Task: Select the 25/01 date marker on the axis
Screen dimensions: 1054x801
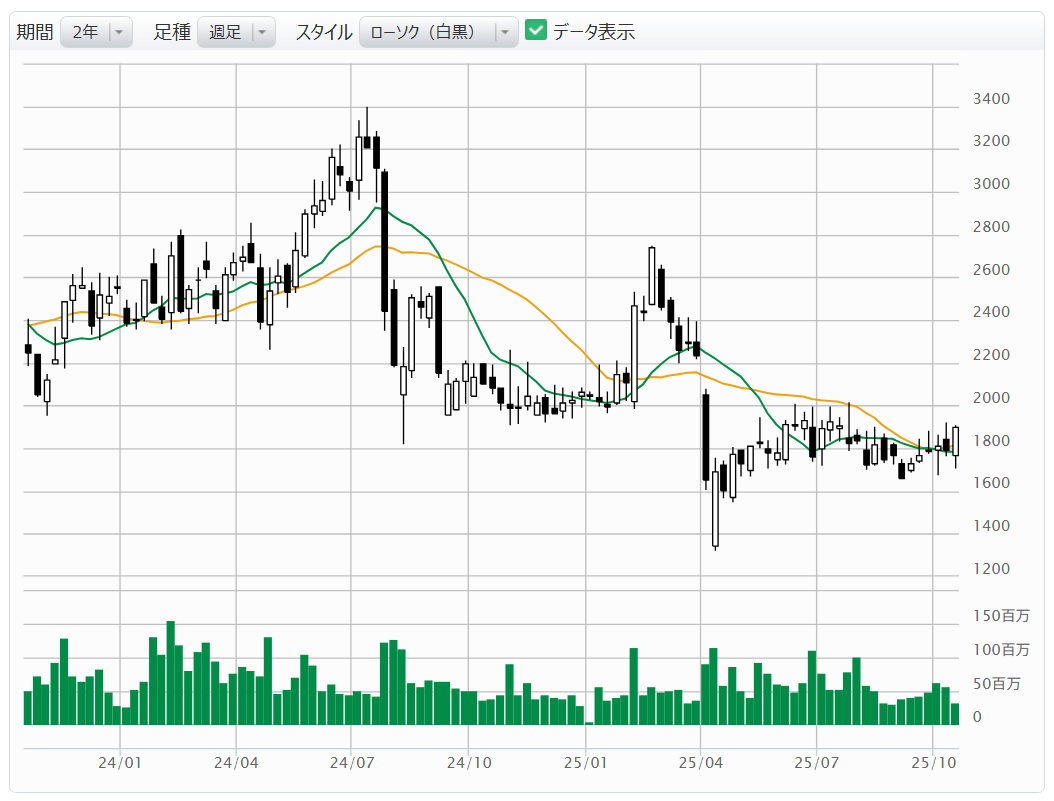Action: click(585, 763)
